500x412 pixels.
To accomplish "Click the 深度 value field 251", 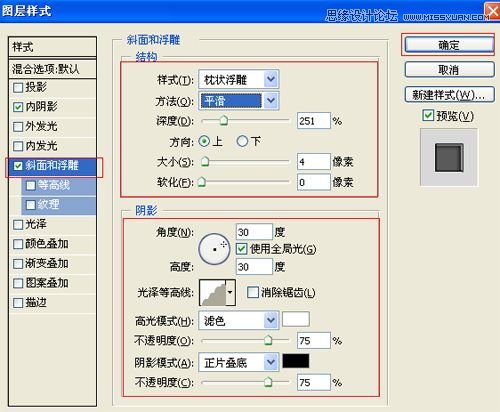I will pyautogui.click(x=314, y=121).
